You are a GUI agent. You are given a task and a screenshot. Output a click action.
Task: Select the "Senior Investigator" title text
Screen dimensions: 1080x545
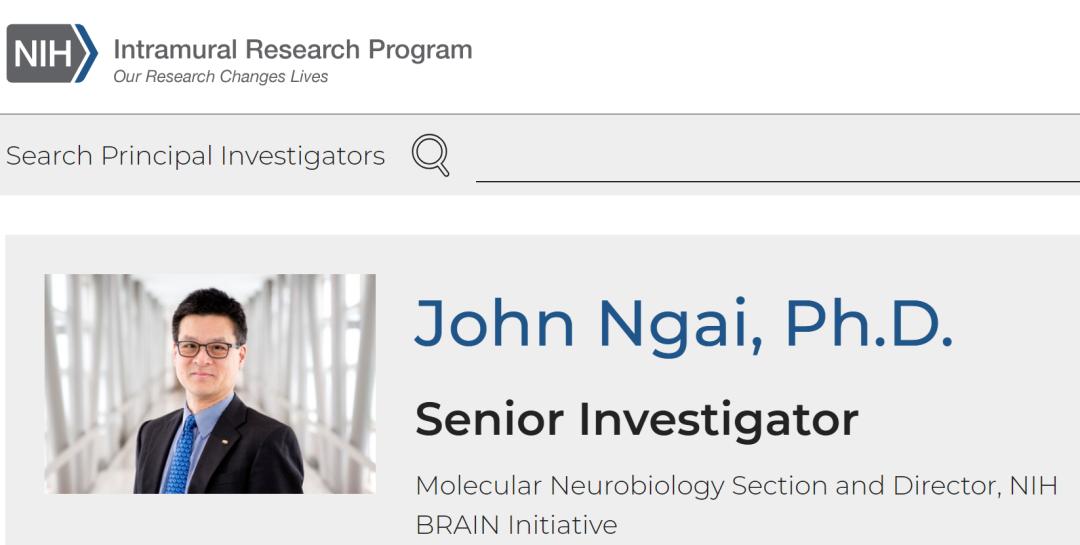tap(636, 419)
